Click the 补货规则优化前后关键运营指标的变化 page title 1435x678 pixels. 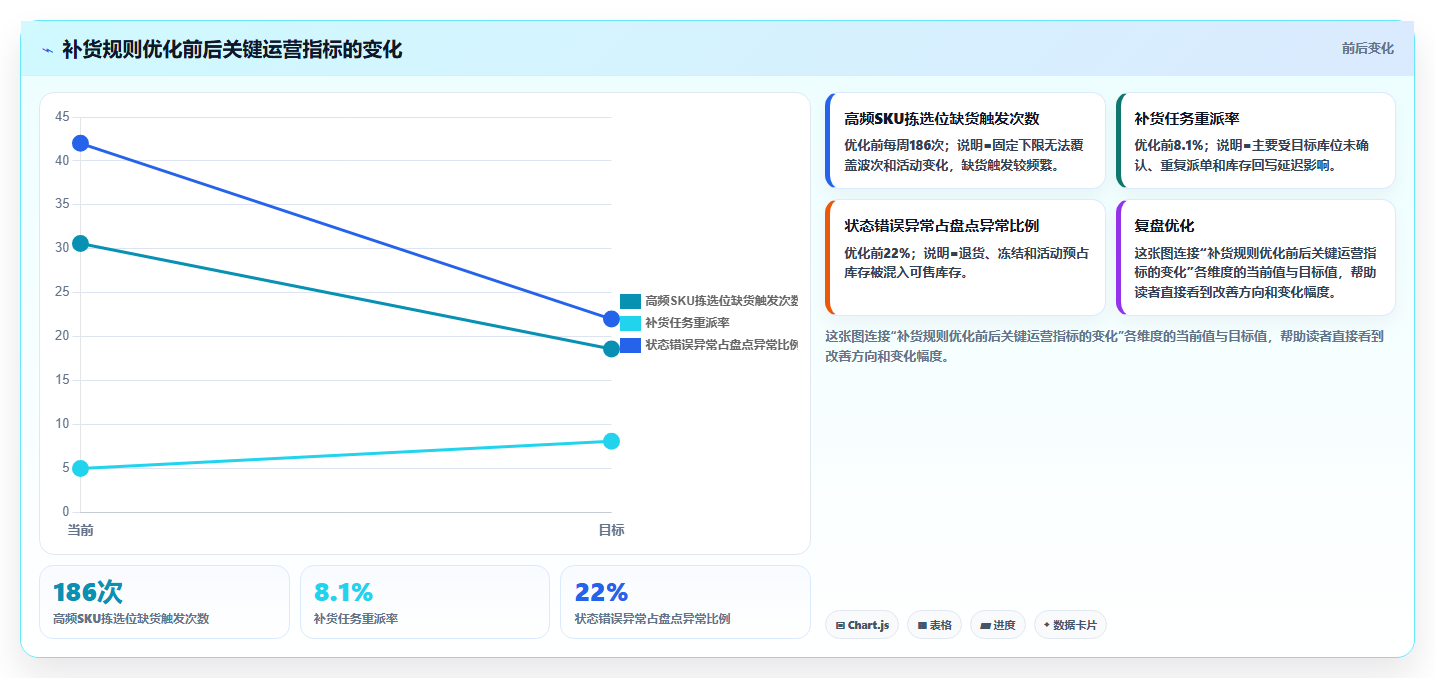pyautogui.click(x=232, y=50)
